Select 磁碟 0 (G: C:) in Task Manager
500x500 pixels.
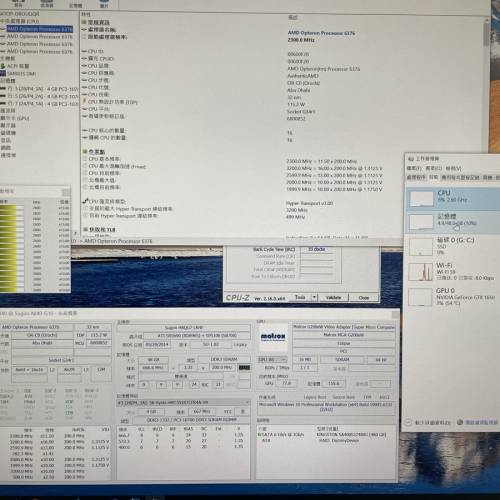click(x=453, y=246)
